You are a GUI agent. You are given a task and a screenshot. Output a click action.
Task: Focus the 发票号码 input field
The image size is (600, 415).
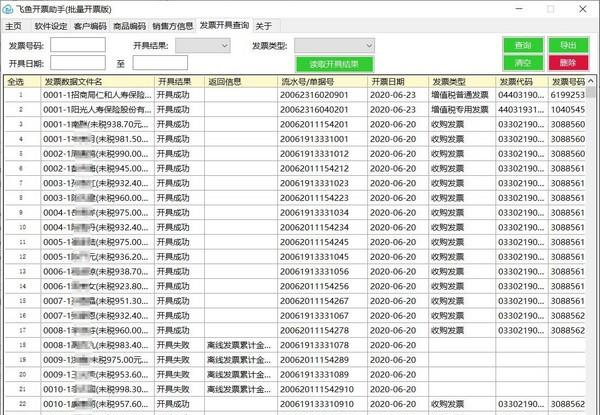[x=78, y=45]
